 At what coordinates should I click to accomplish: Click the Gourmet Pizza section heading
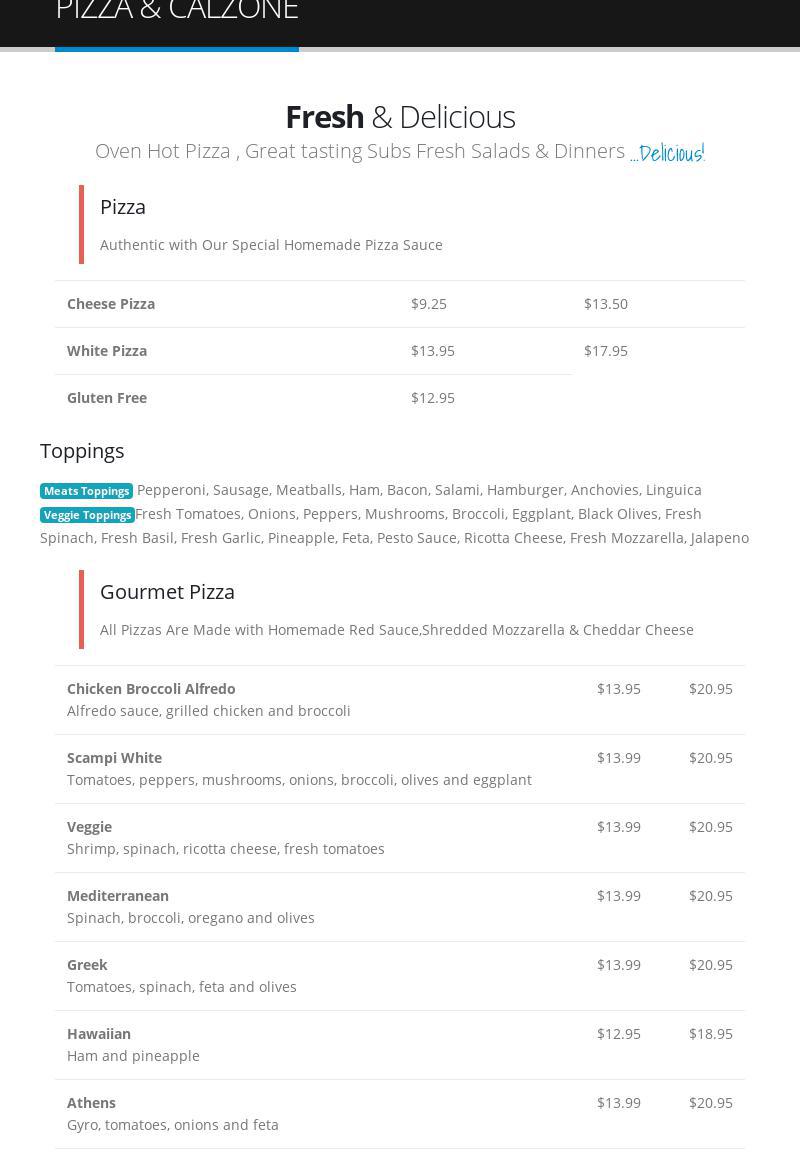[167, 592]
